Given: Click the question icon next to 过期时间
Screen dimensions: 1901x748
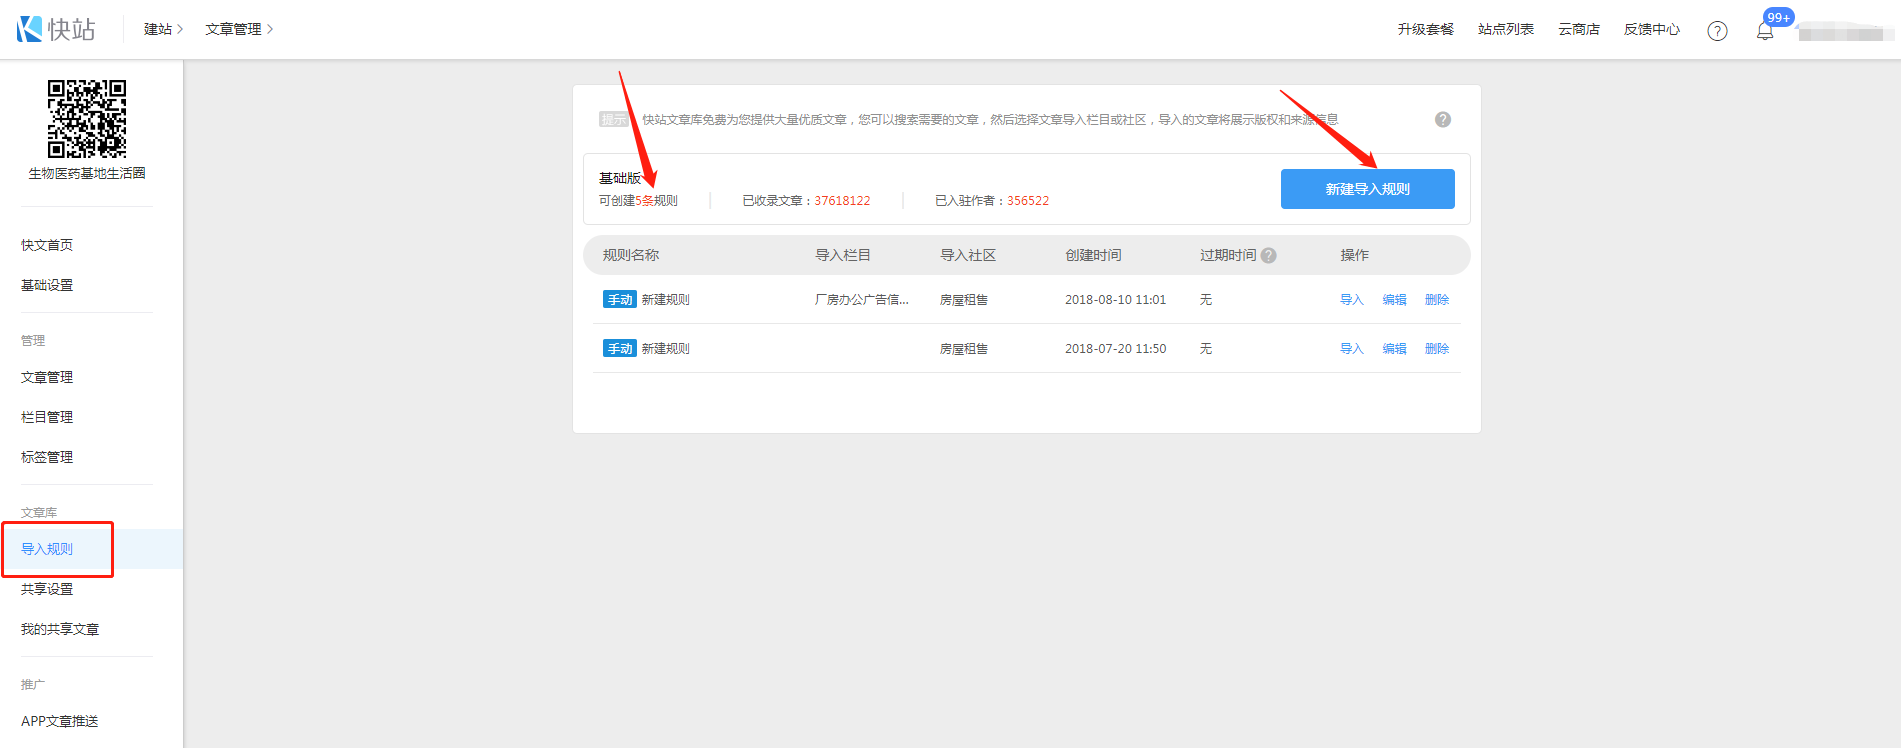Looking at the screenshot, I should [x=1269, y=255].
